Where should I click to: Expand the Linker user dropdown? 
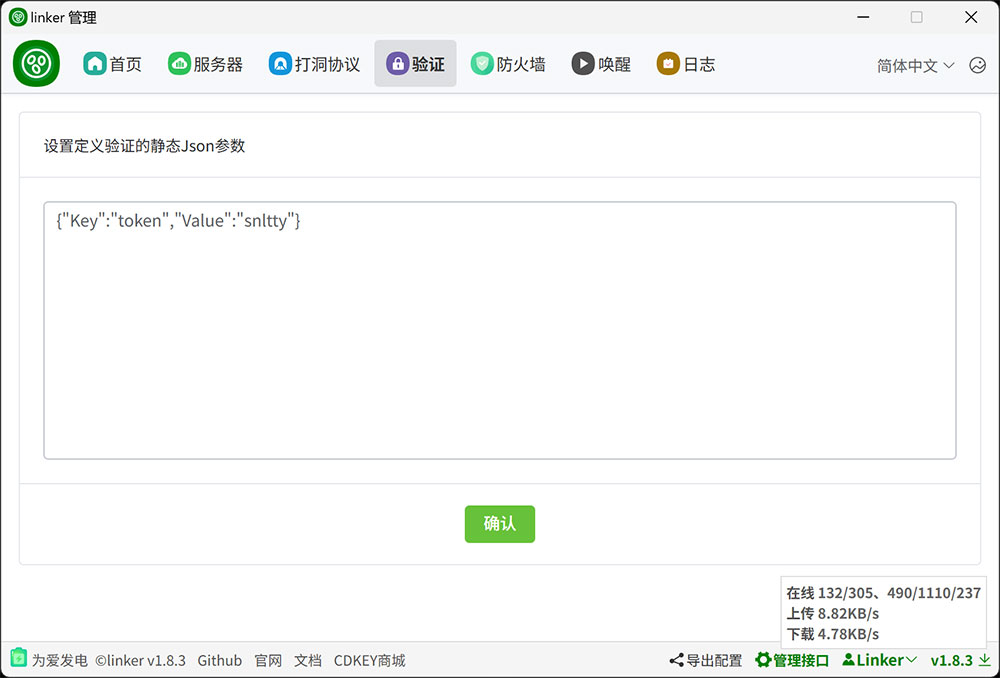[x=880, y=660]
